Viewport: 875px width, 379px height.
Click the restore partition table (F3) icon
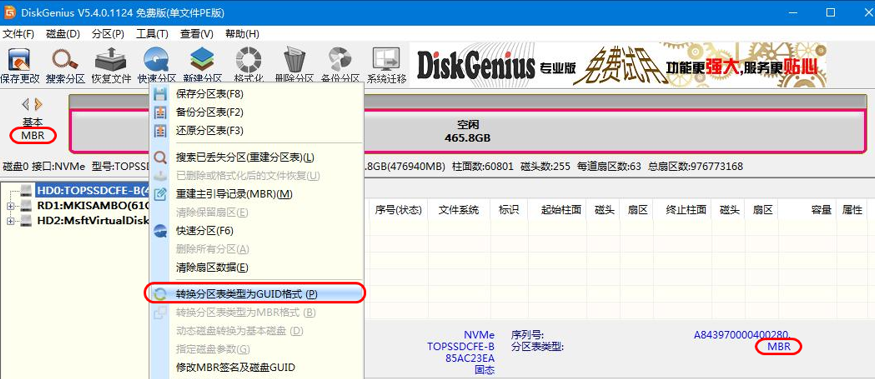pyautogui.click(x=160, y=131)
